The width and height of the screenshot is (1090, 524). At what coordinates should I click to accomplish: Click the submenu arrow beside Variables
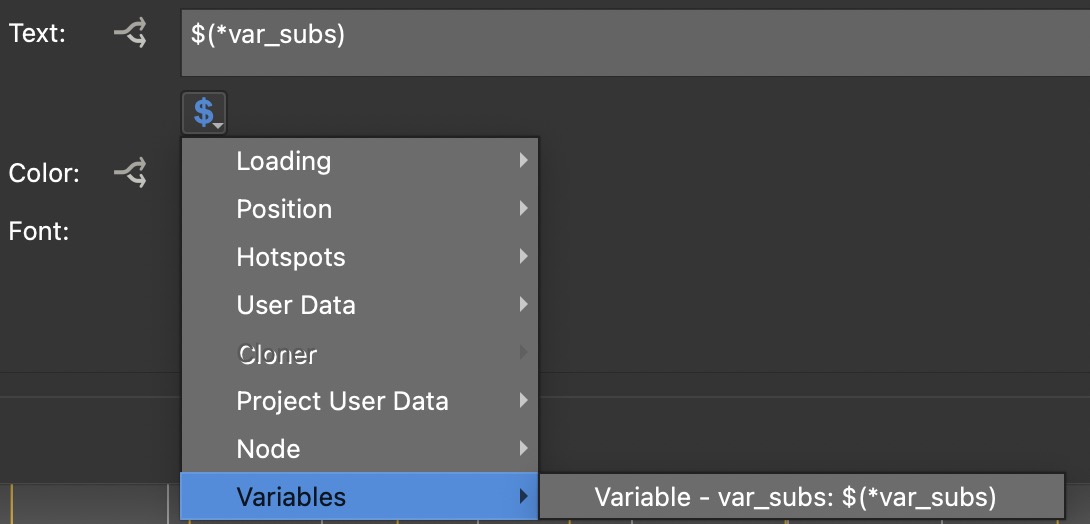point(523,497)
